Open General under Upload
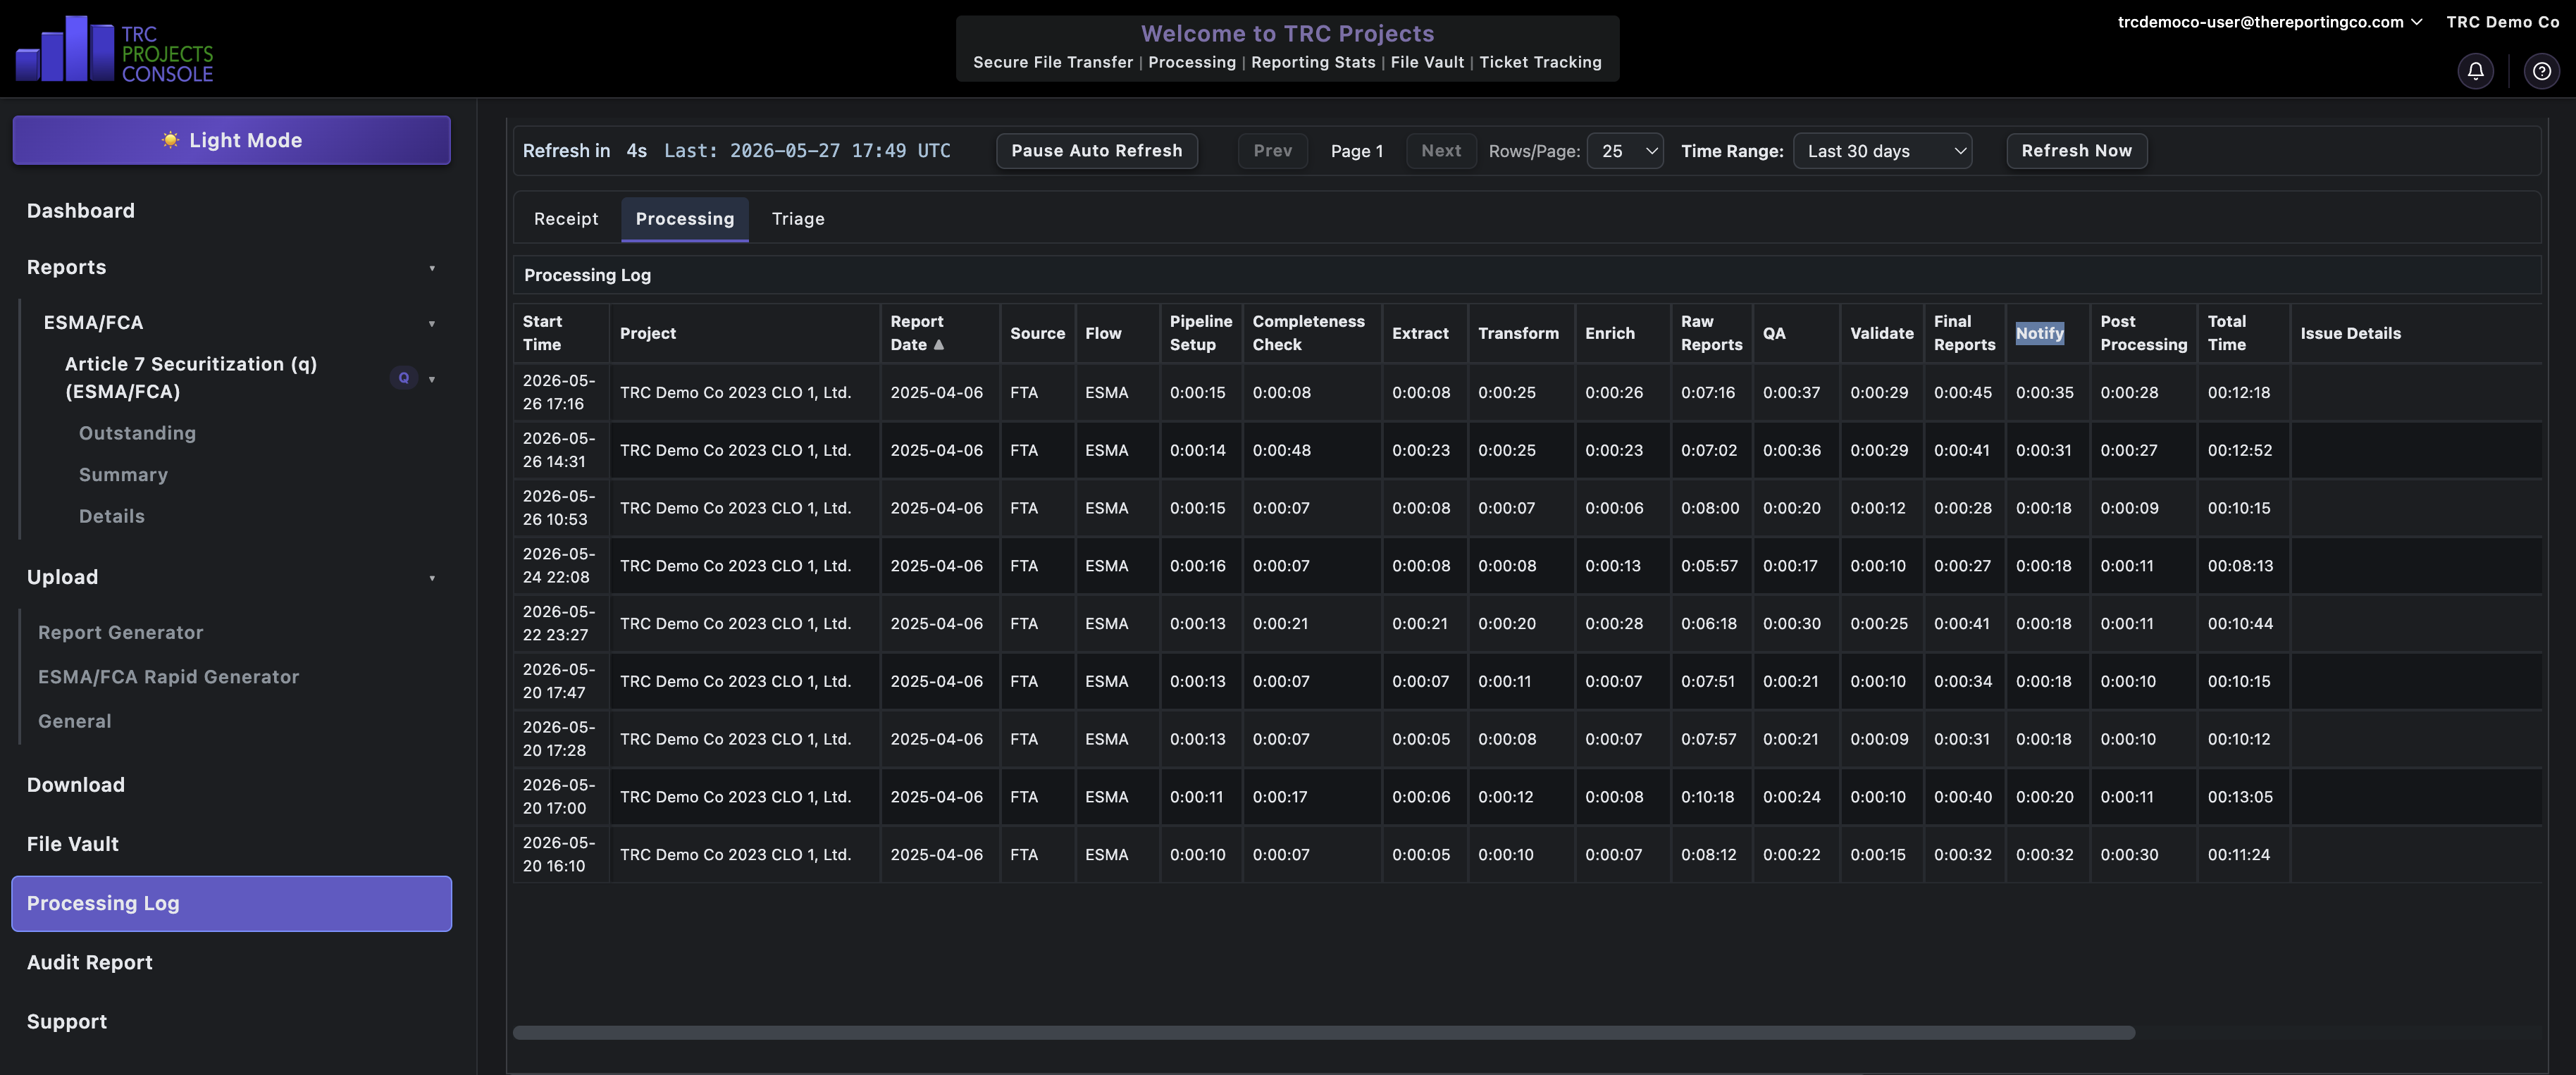The height and width of the screenshot is (1075, 2576). 75,721
